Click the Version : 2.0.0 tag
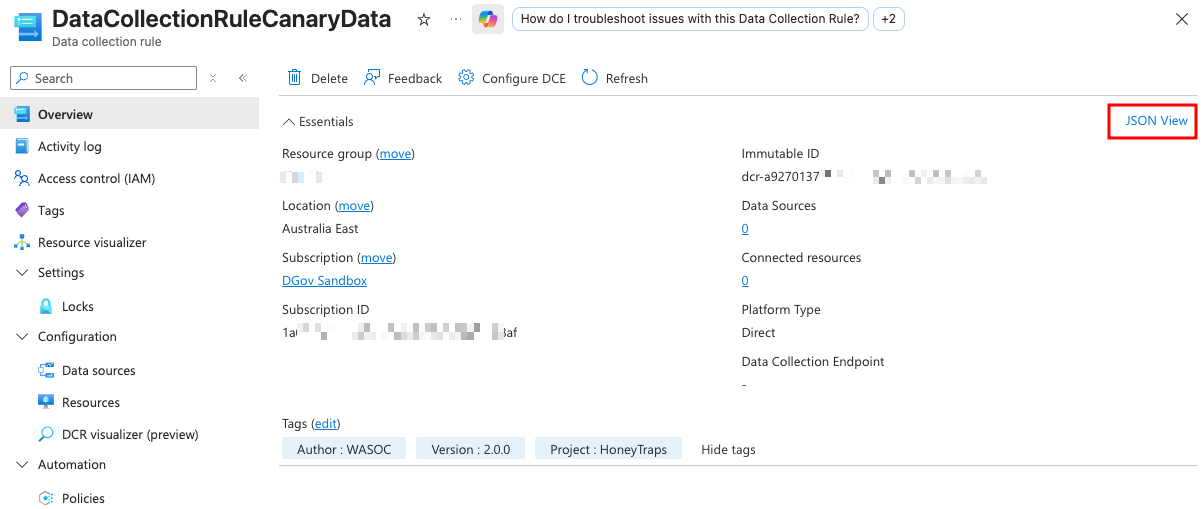This screenshot has width=1202, height=509. [471, 449]
